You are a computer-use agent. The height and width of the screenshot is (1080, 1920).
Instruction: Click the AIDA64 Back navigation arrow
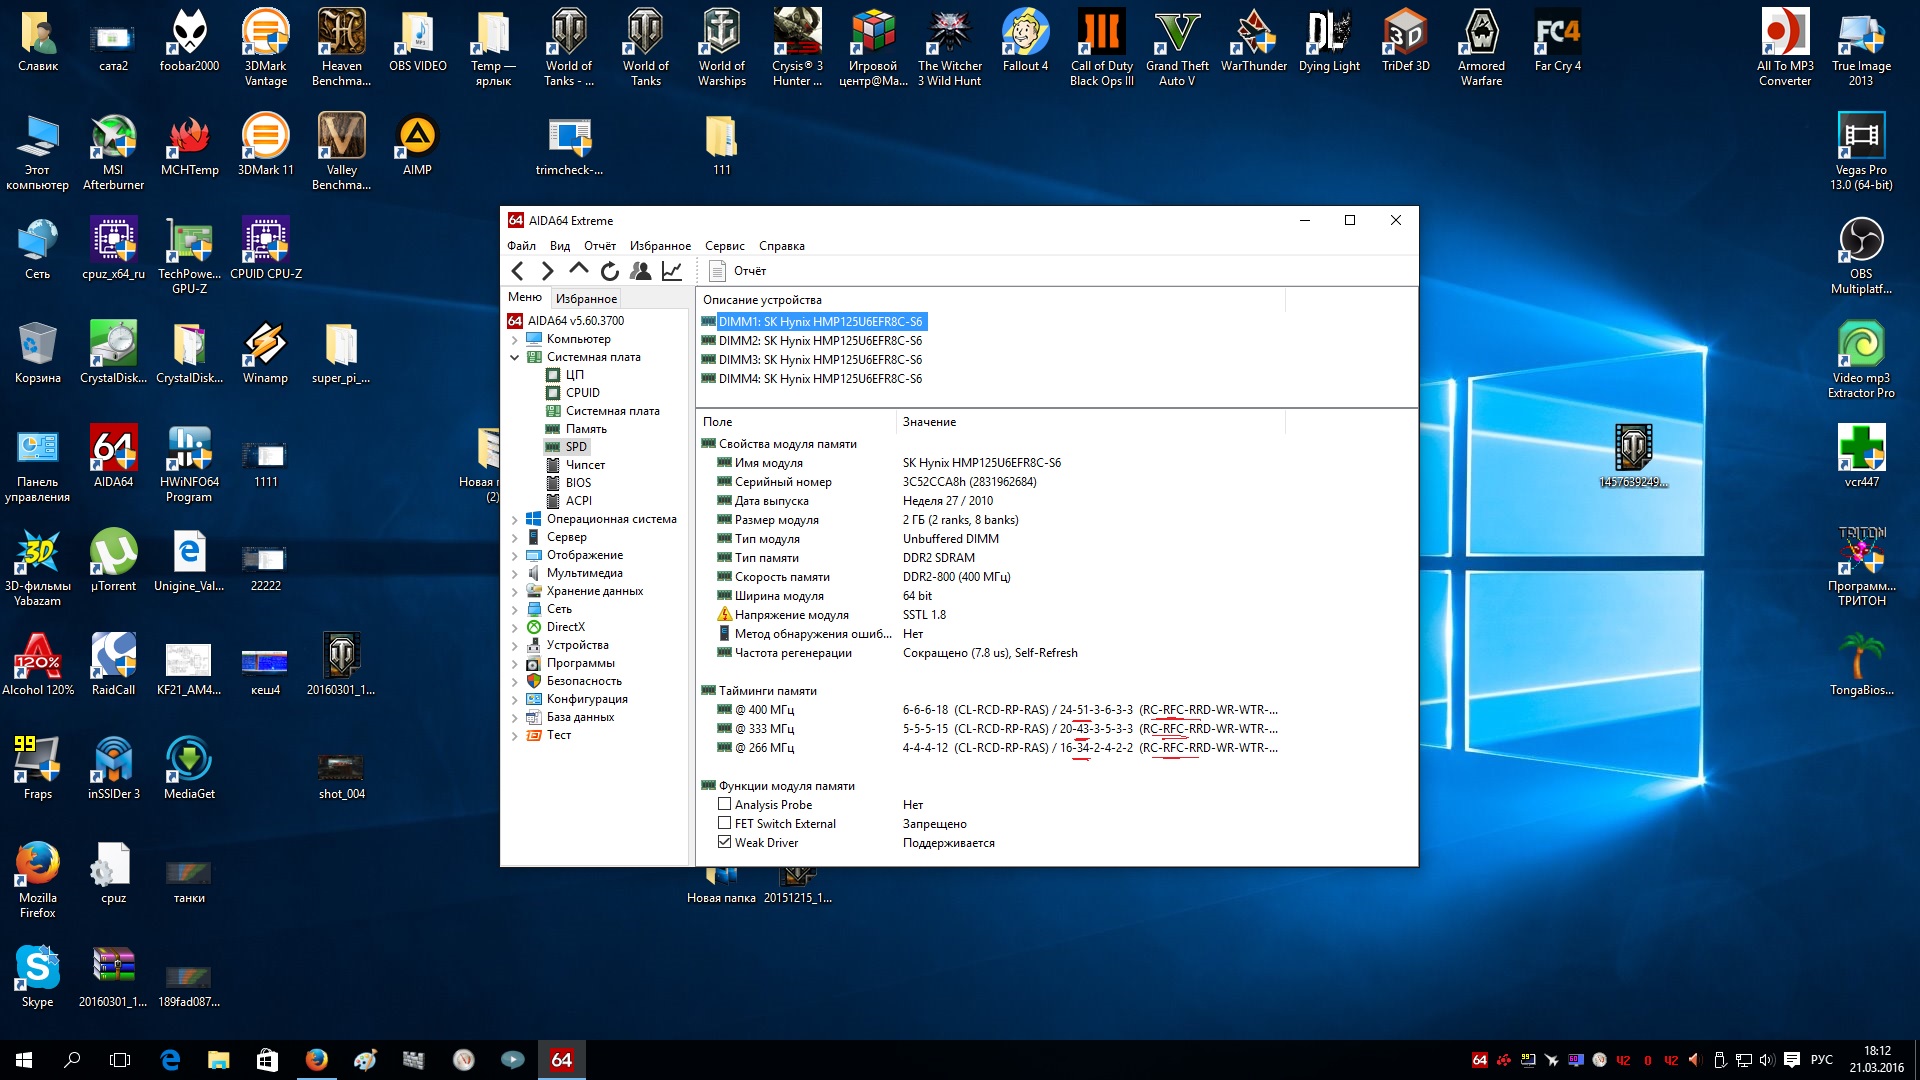(x=517, y=271)
